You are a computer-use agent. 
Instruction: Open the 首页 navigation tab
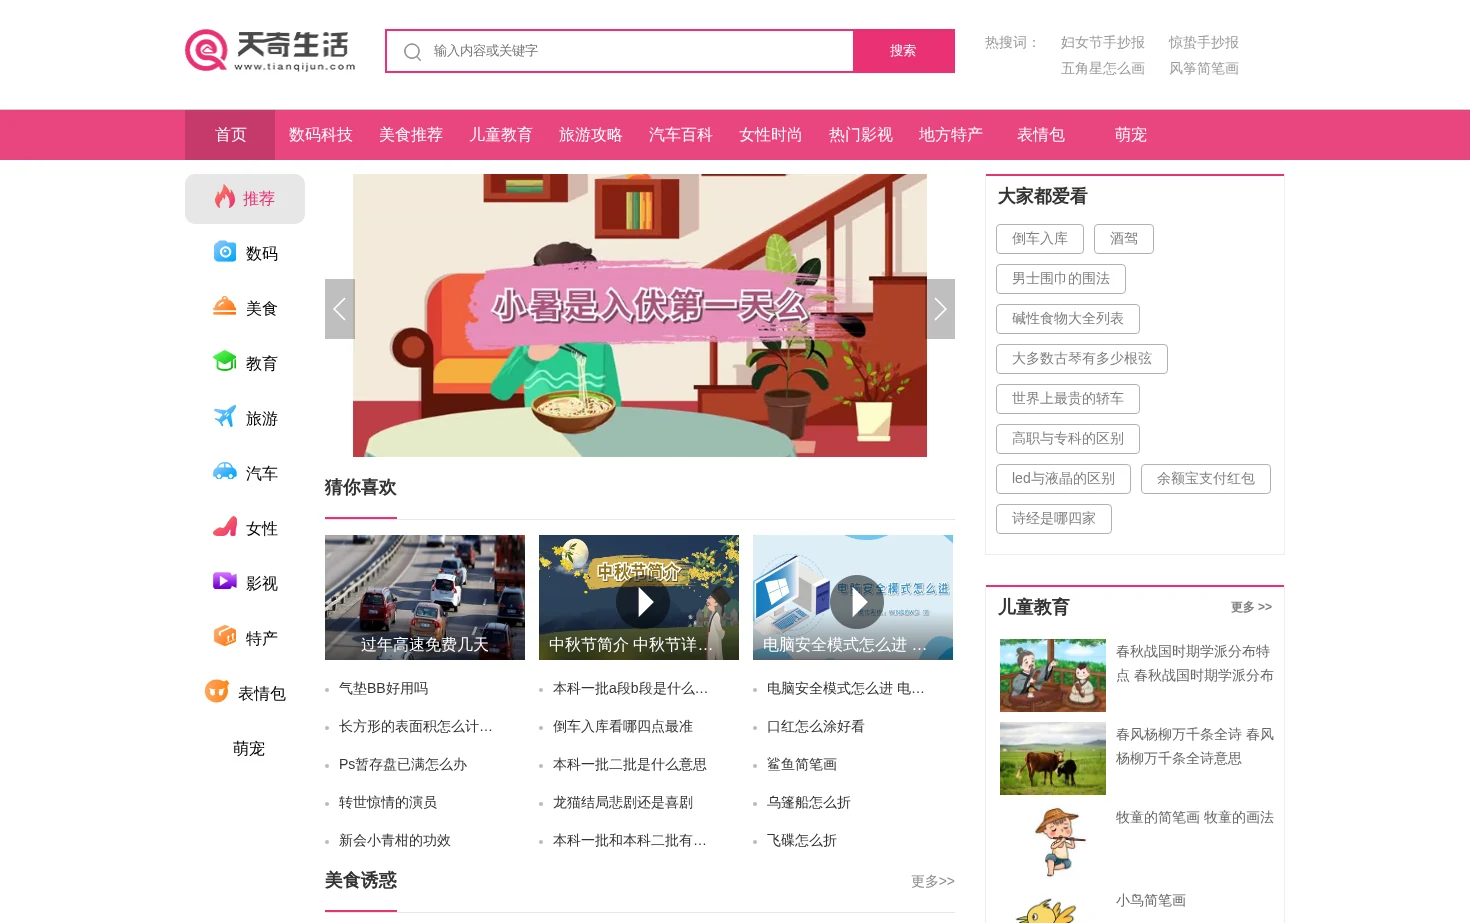[230, 135]
